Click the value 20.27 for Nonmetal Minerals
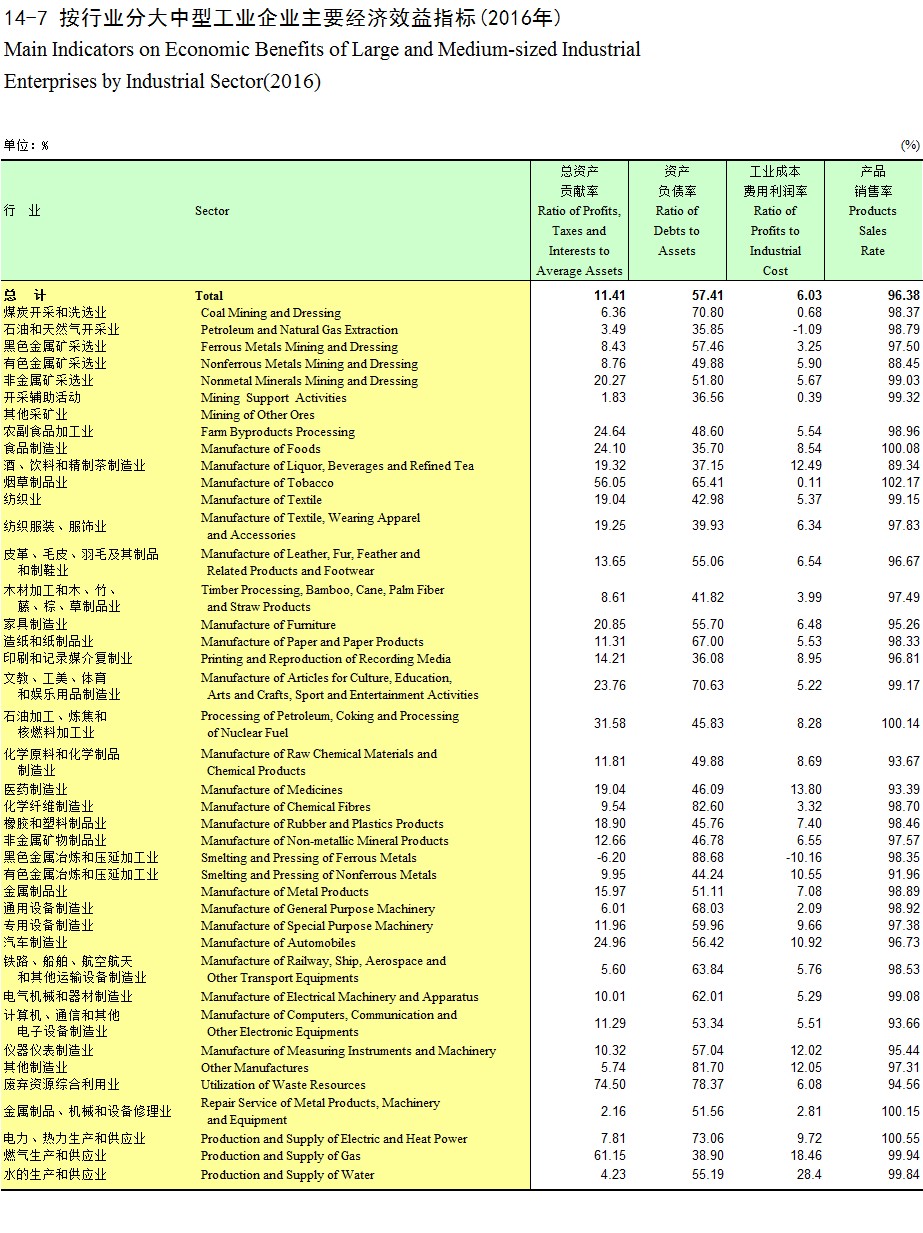 609,381
